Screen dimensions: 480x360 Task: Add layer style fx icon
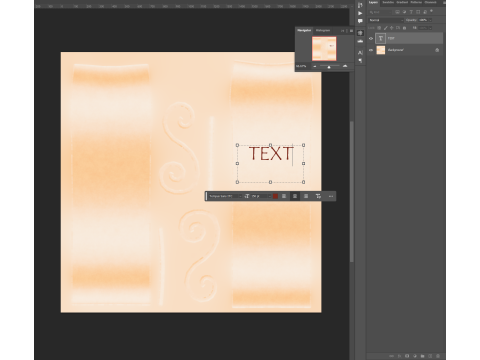tap(399, 356)
